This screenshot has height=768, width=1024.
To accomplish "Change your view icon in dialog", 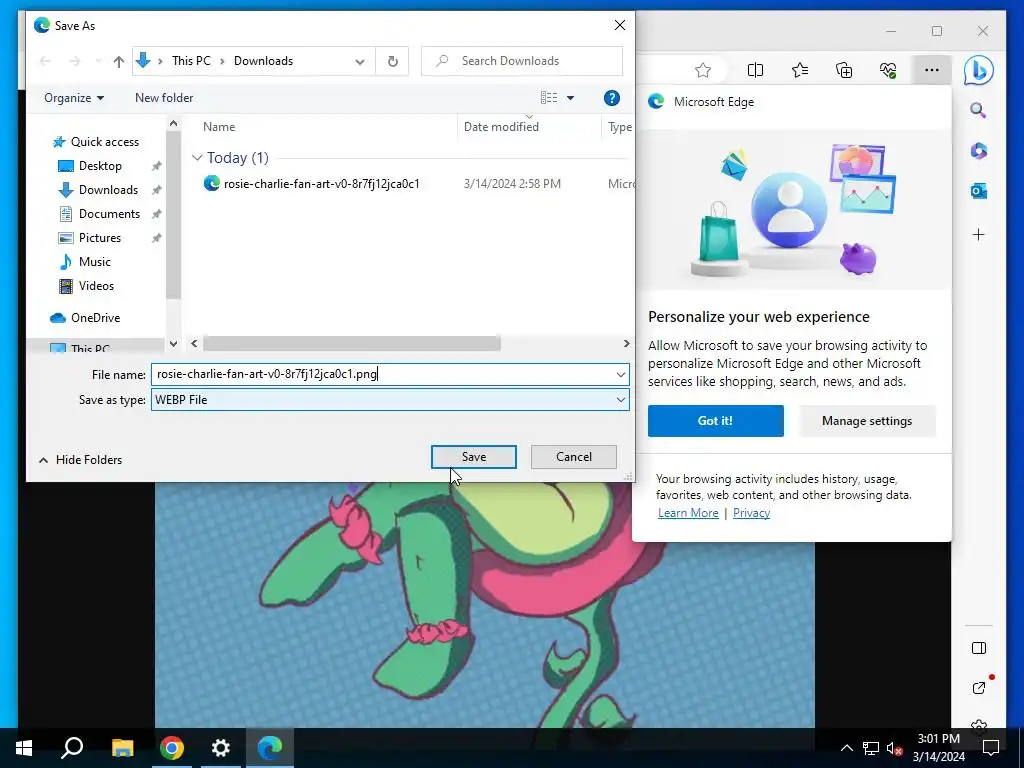I will click(x=549, y=98).
